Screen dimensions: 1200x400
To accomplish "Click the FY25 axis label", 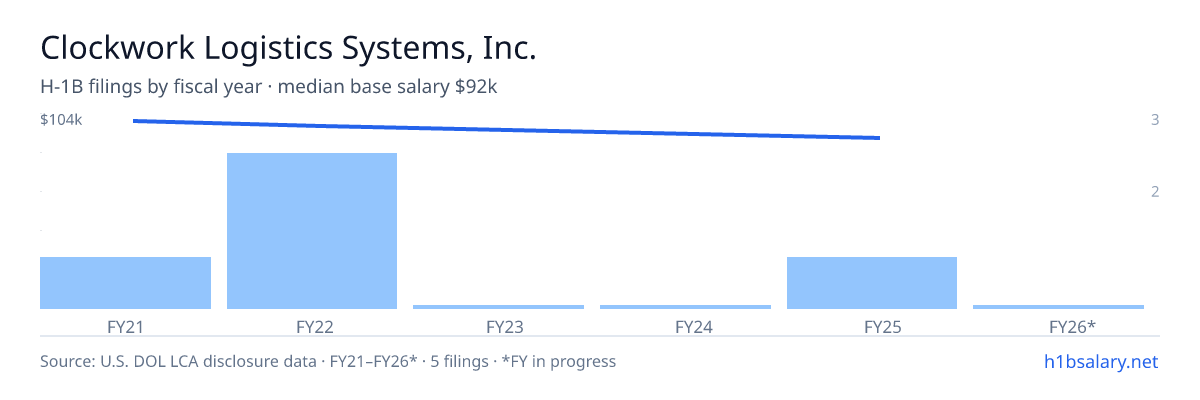I will click(872, 326).
